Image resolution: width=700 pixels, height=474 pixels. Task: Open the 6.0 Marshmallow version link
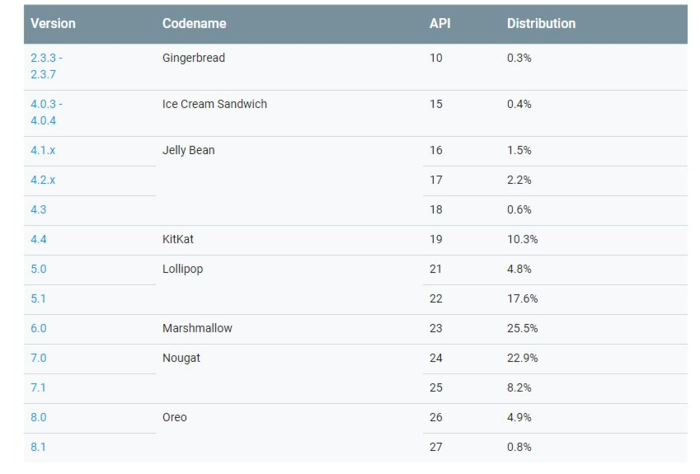(39, 328)
